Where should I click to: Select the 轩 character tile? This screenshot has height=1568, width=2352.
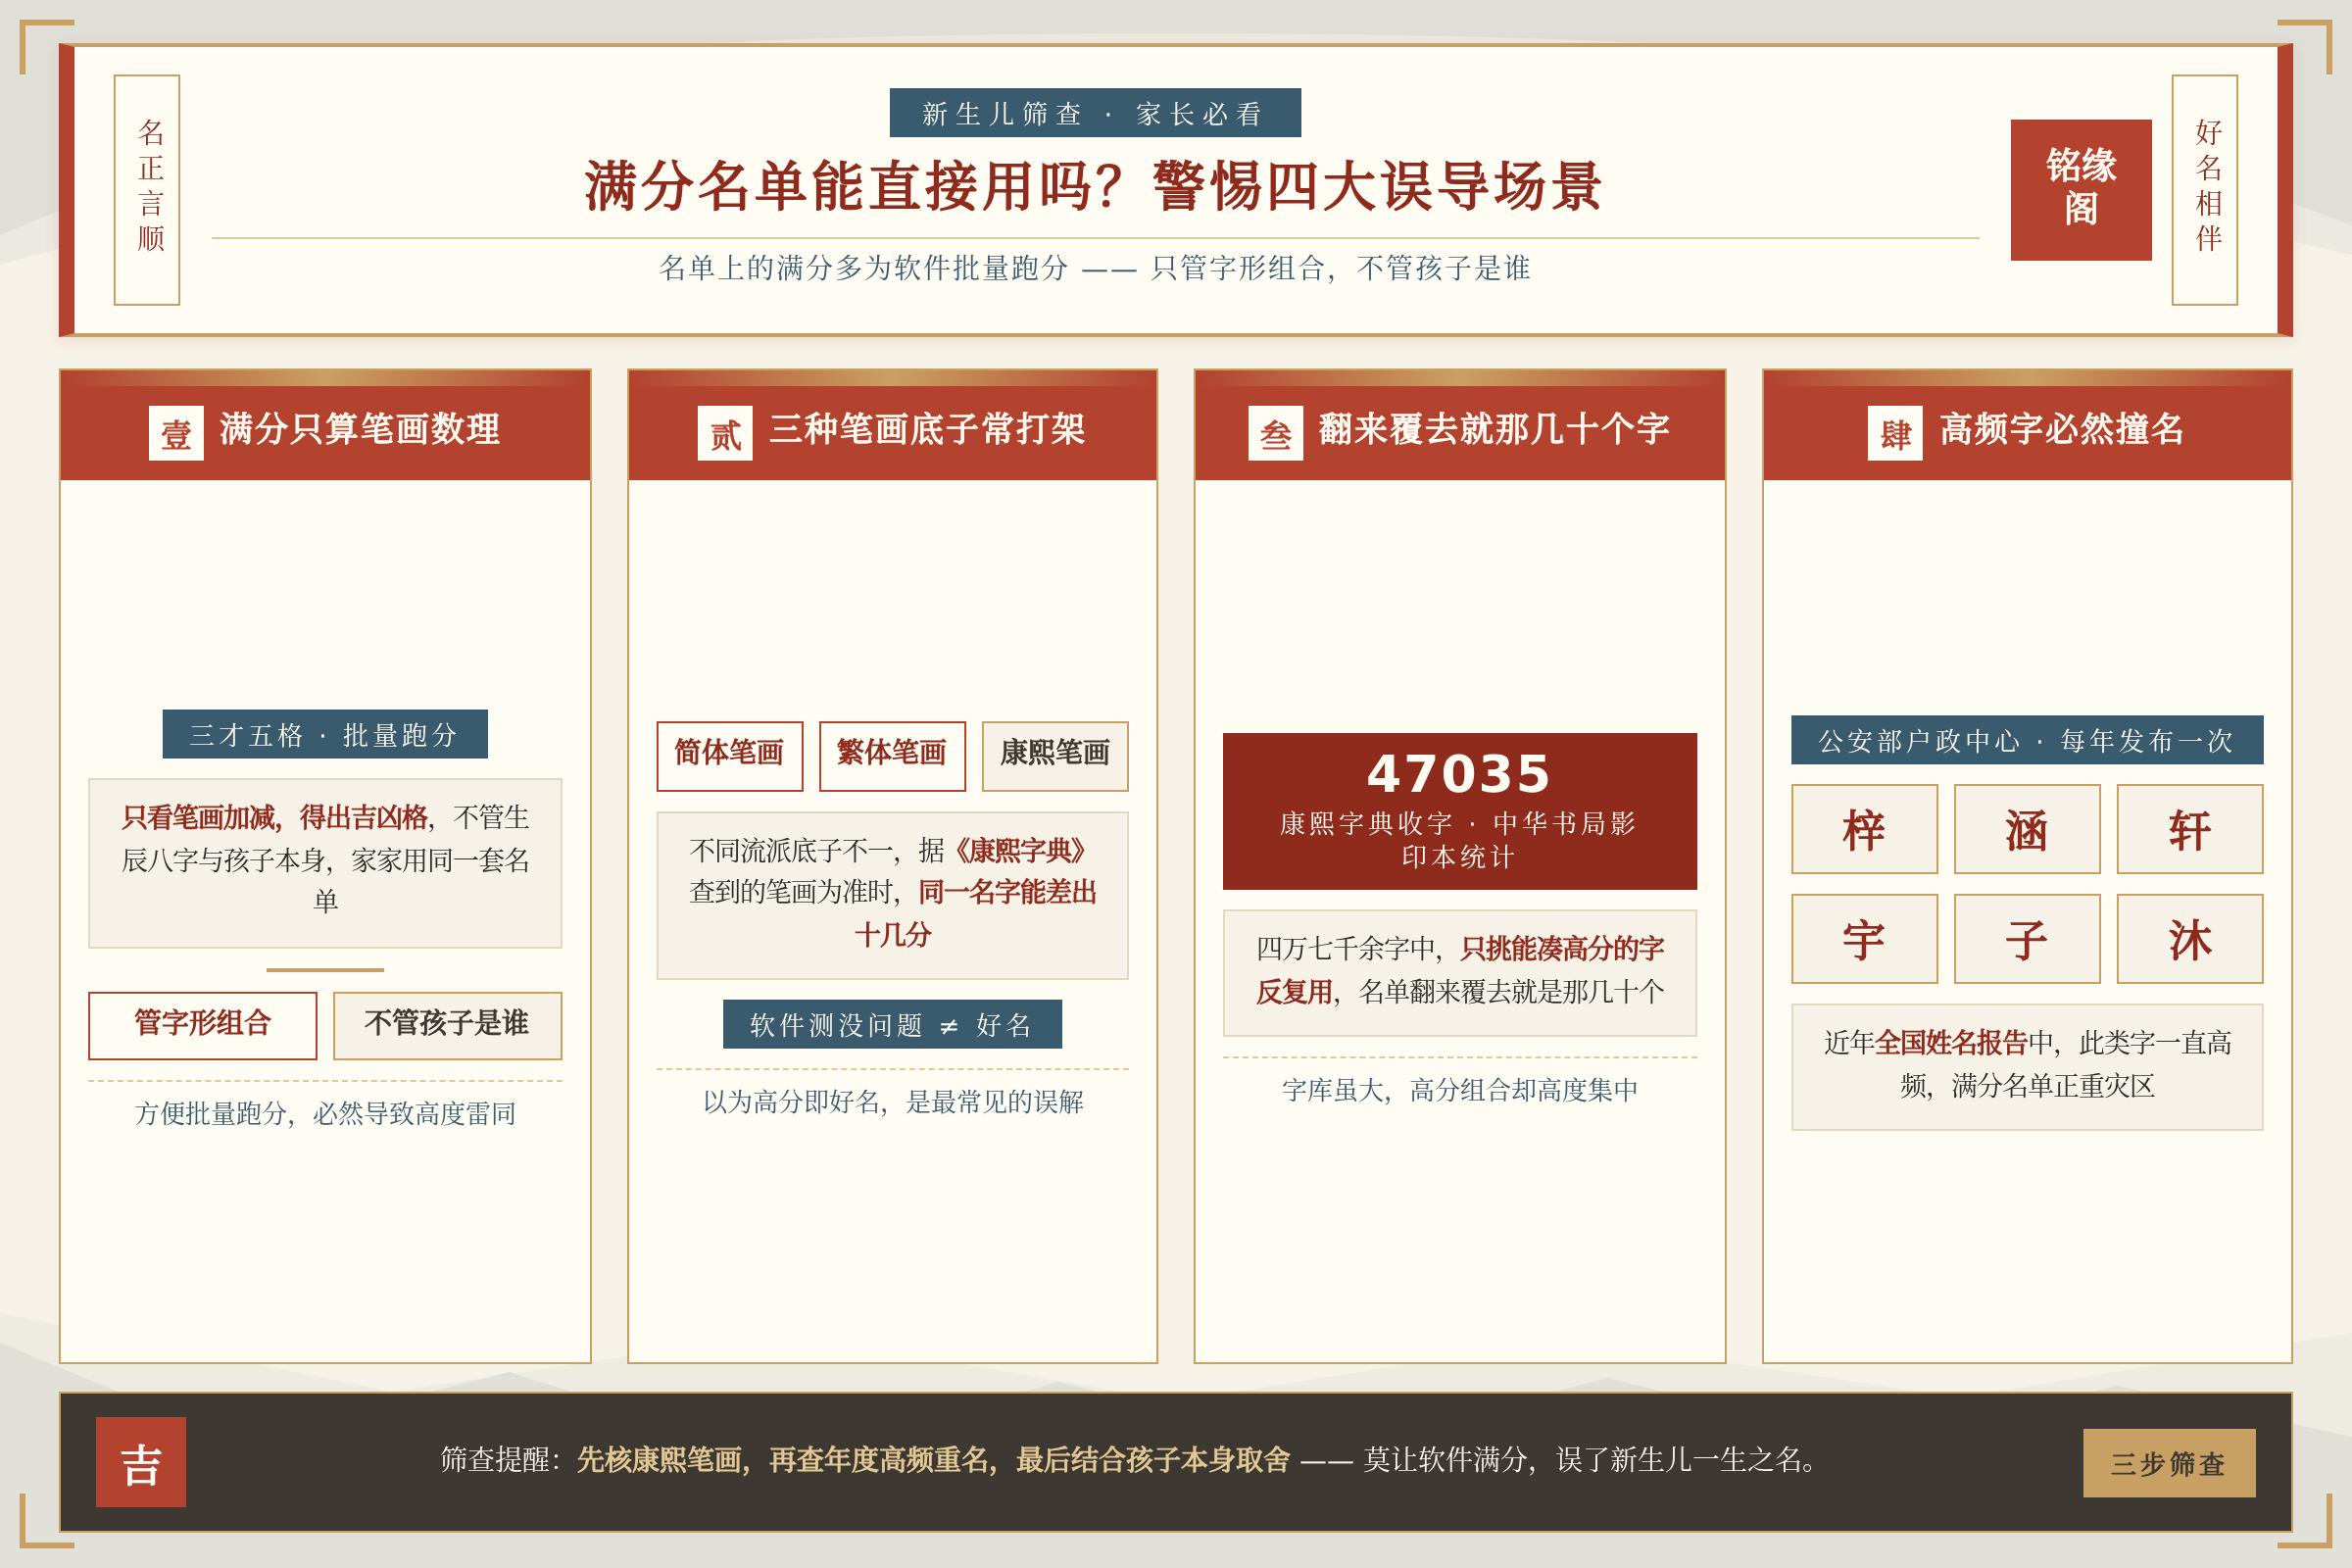click(x=2190, y=829)
